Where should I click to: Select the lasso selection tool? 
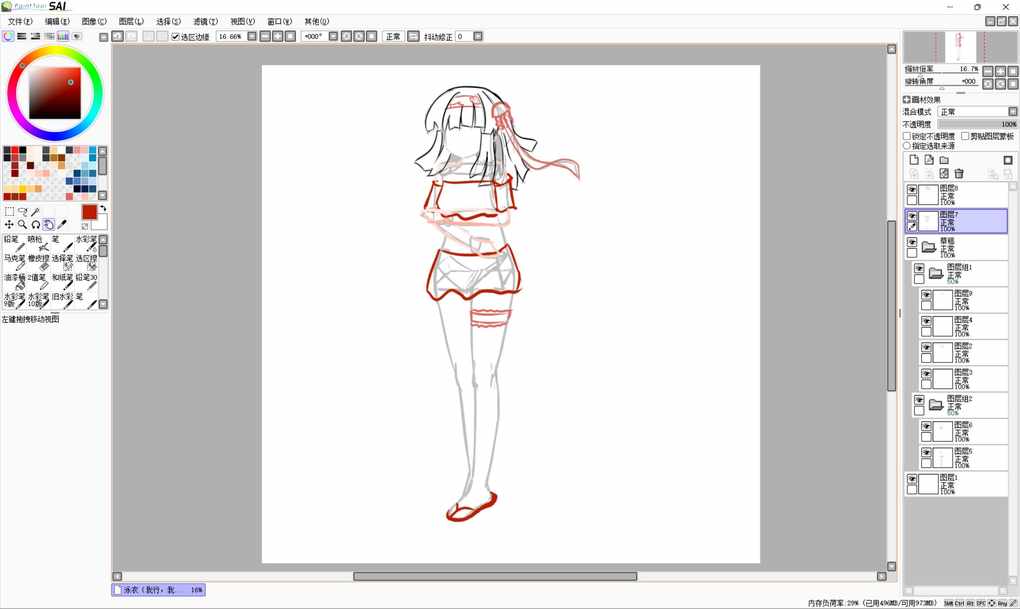click(x=23, y=211)
